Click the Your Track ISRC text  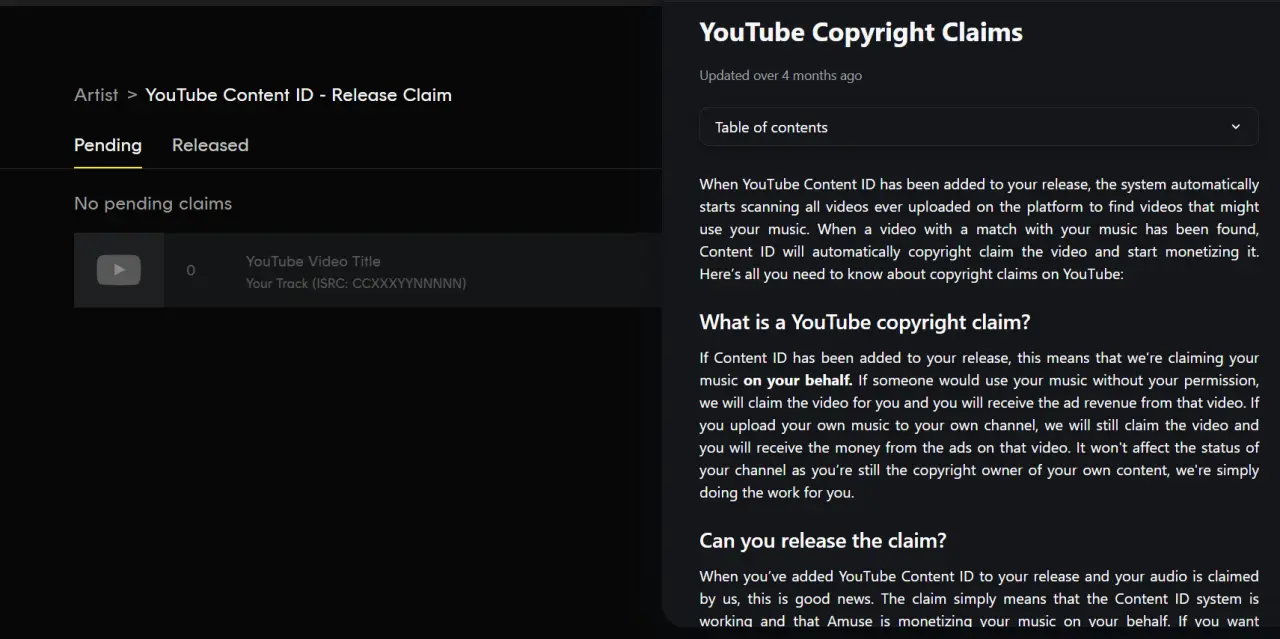tap(356, 283)
